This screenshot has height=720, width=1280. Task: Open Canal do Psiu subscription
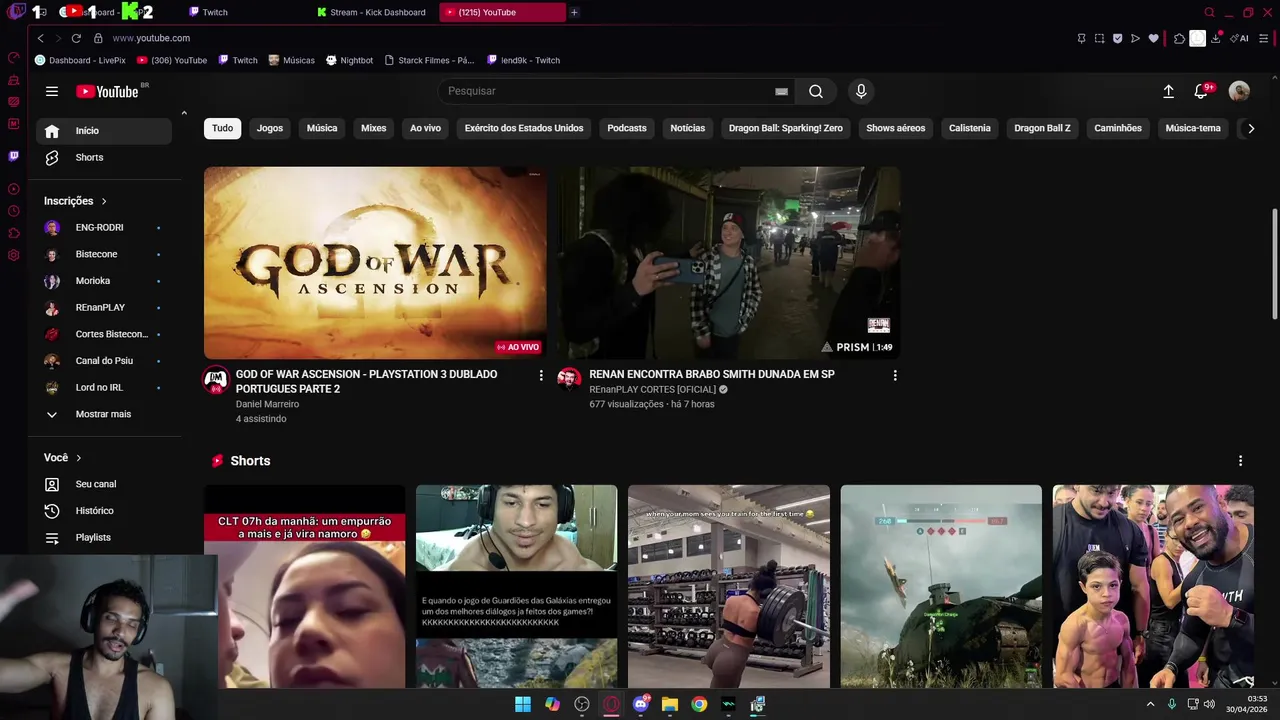(x=104, y=361)
